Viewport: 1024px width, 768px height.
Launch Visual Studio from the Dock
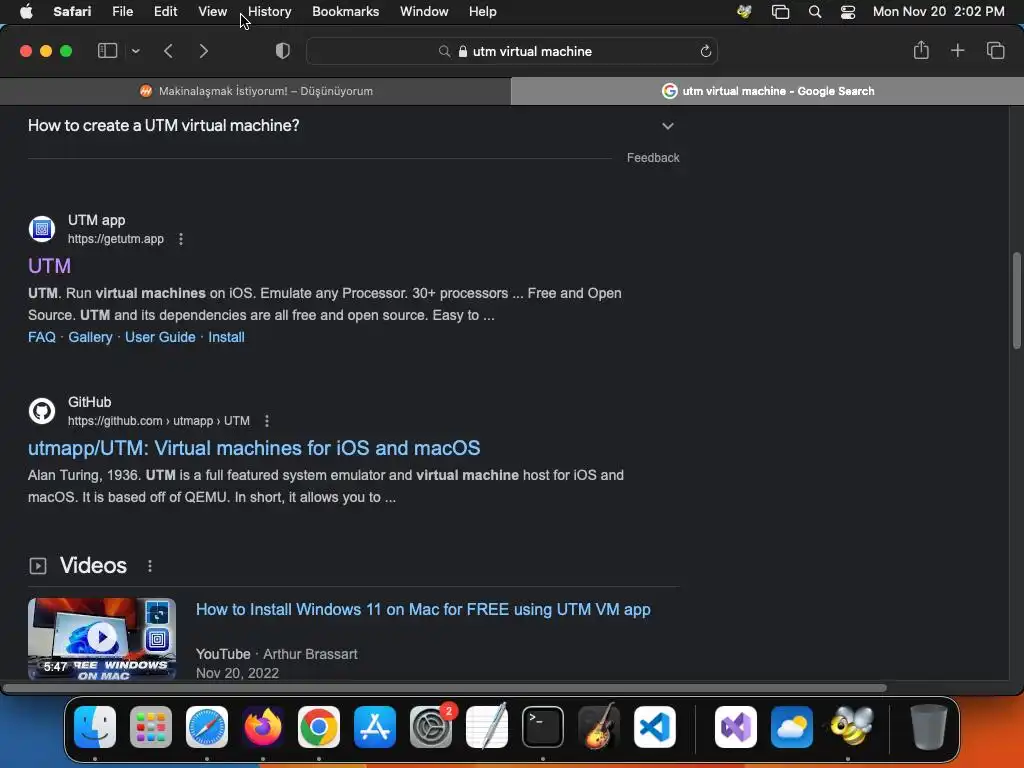pyautogui.click(x=736, y=727)
